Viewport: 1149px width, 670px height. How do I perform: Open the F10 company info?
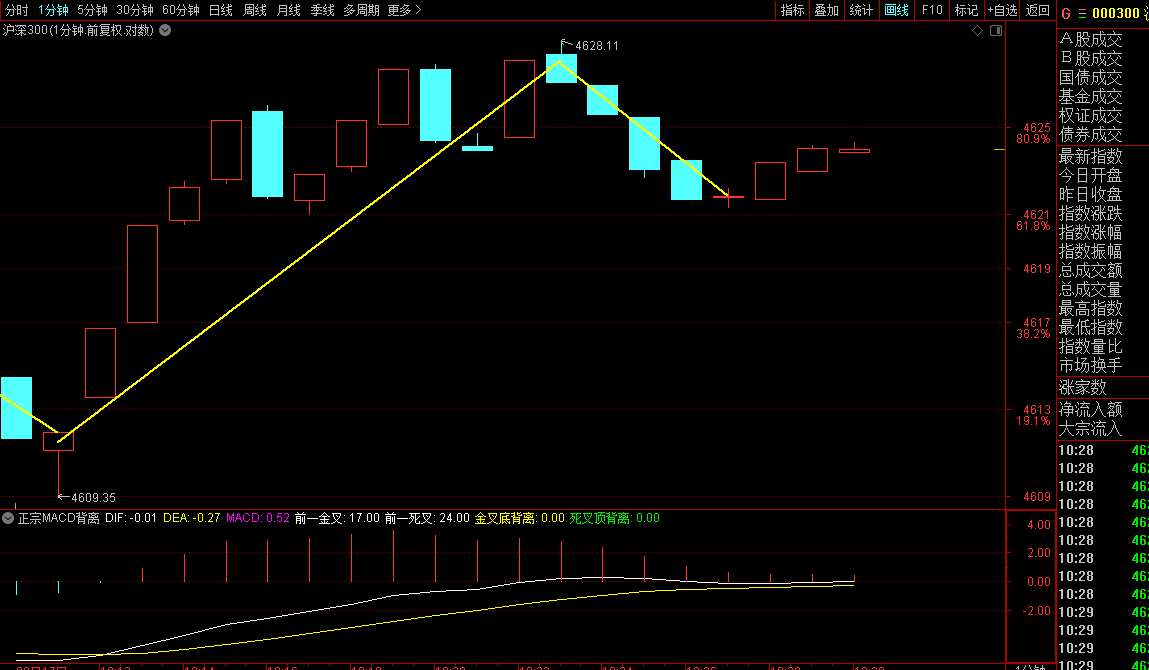click(932, 10)
